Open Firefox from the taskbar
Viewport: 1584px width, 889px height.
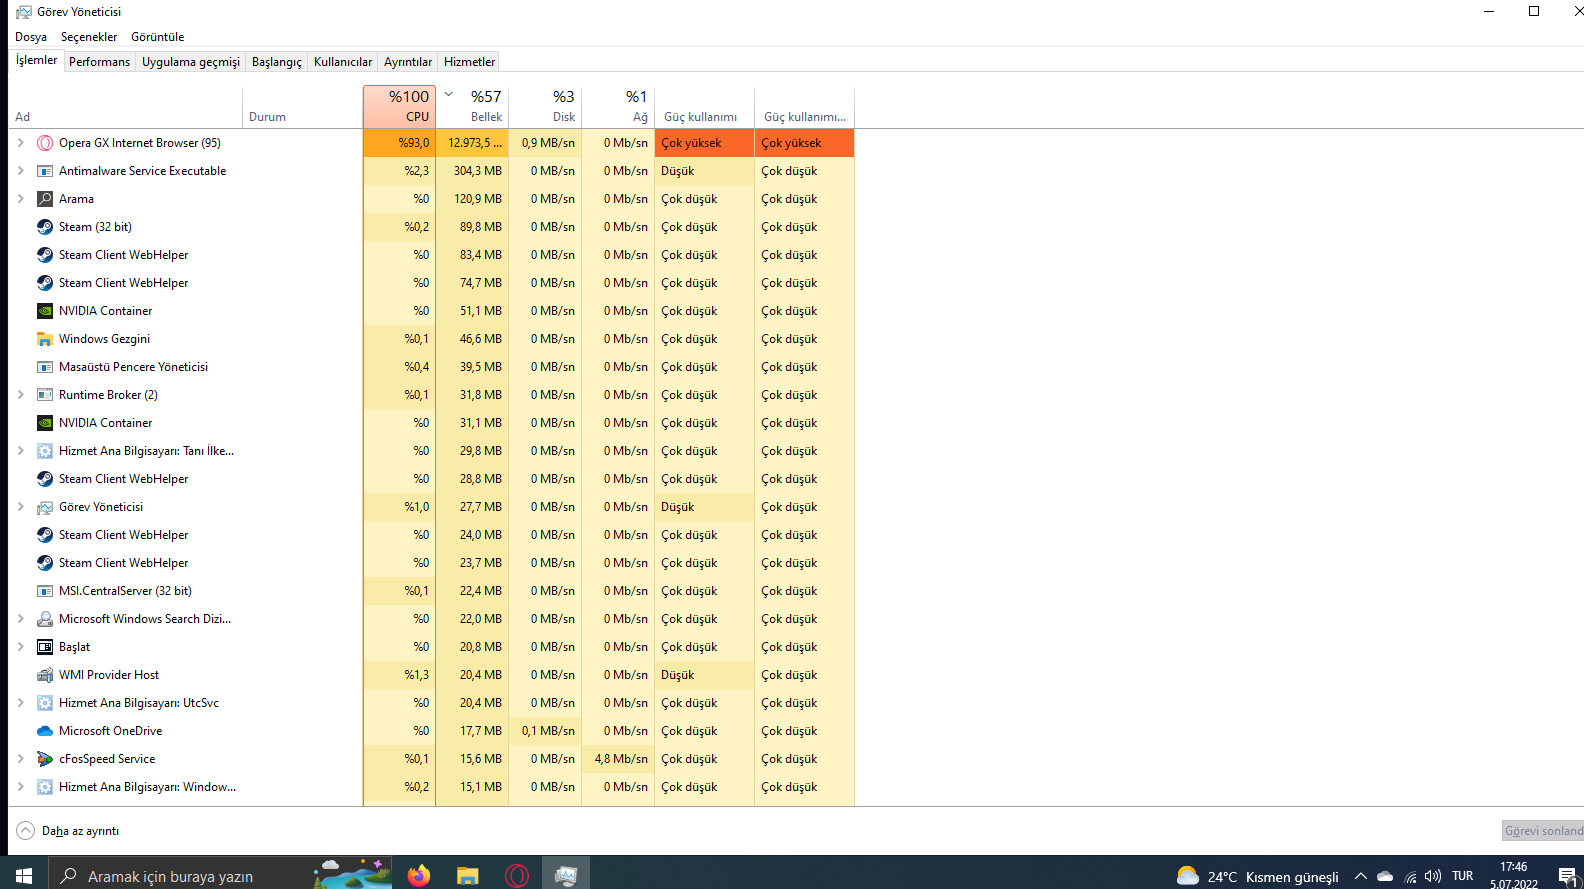coord(419,876)
